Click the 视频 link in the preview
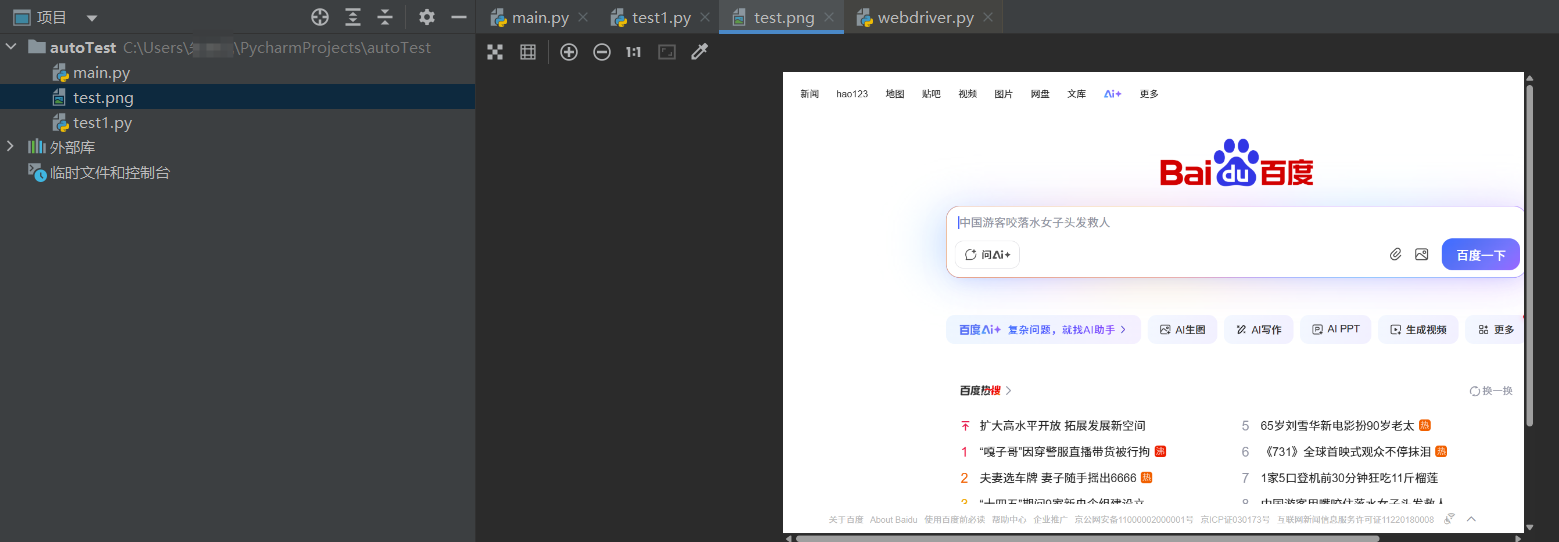Viewport: 1559px width, 542px height. point(967,94)
